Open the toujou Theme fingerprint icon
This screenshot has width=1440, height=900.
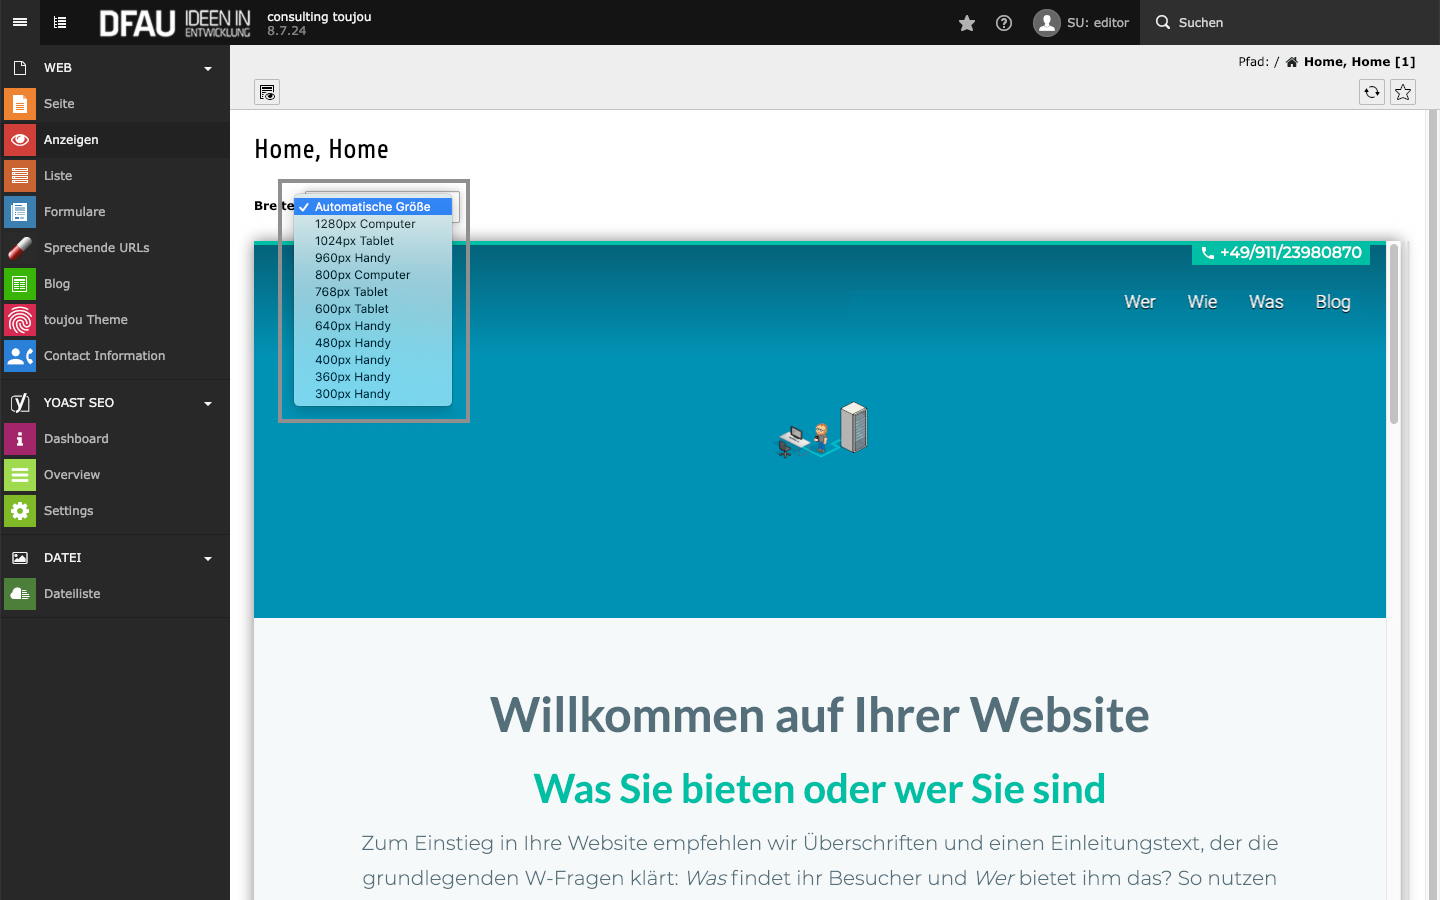[20, 320]
